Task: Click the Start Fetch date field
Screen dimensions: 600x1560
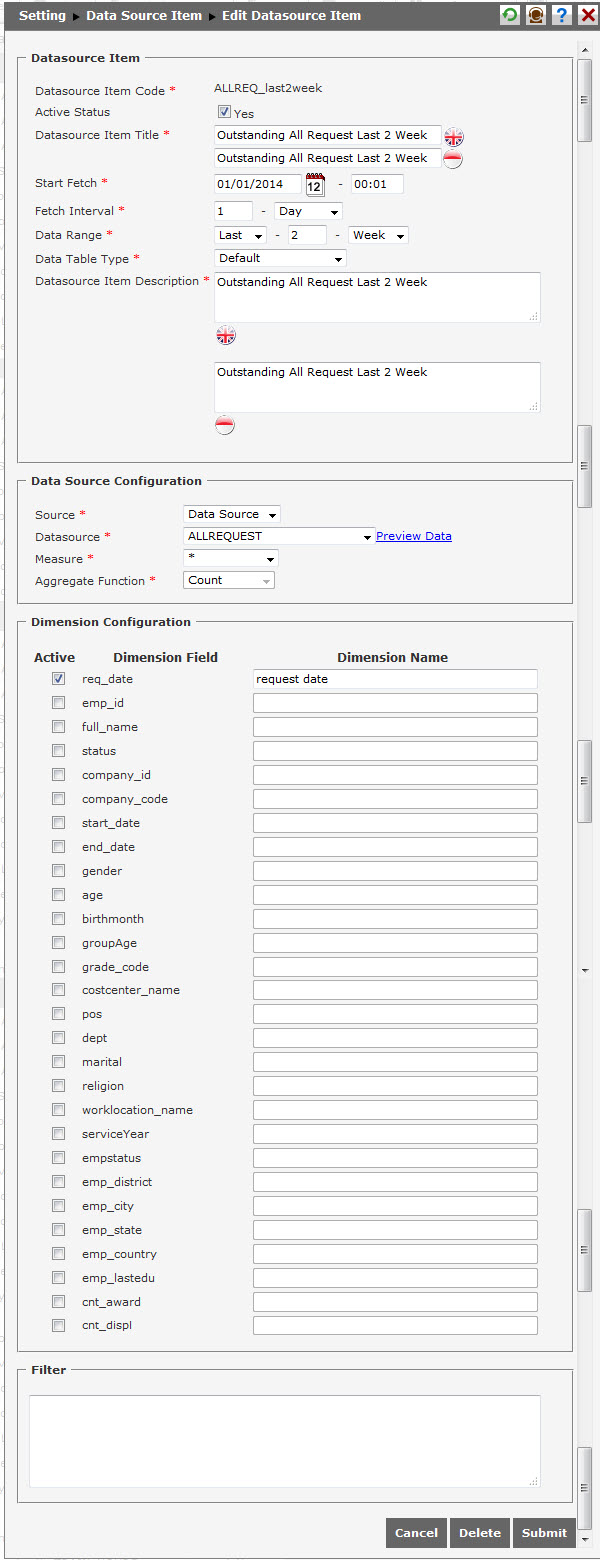Action: (258, 184)
